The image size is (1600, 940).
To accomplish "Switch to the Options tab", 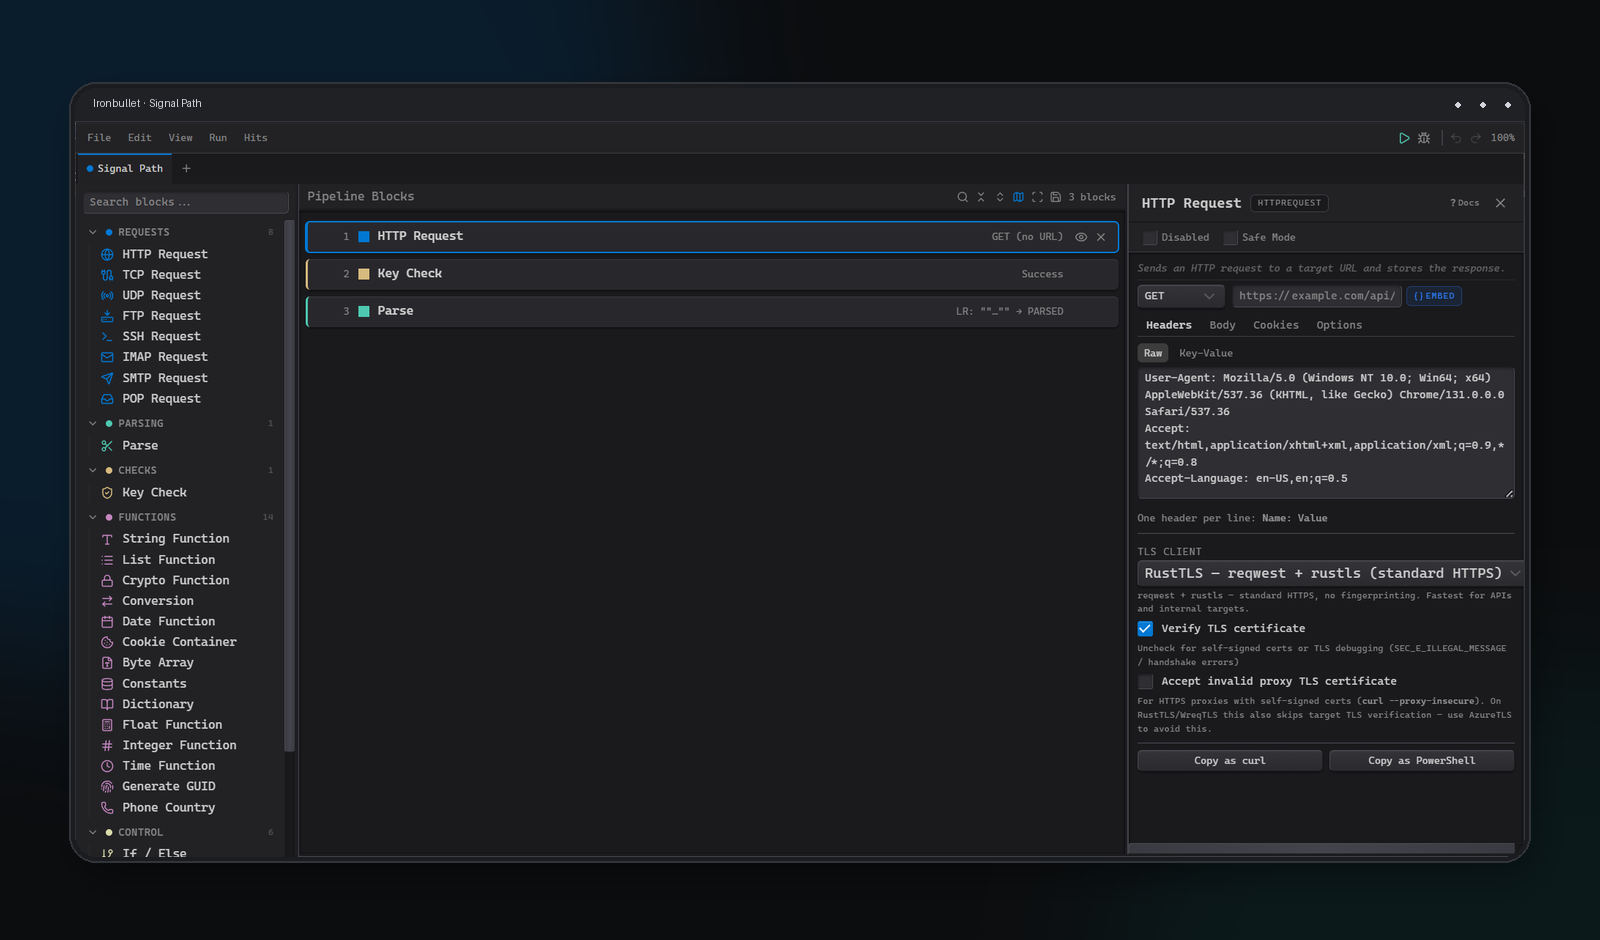I will coord(1339,325).
